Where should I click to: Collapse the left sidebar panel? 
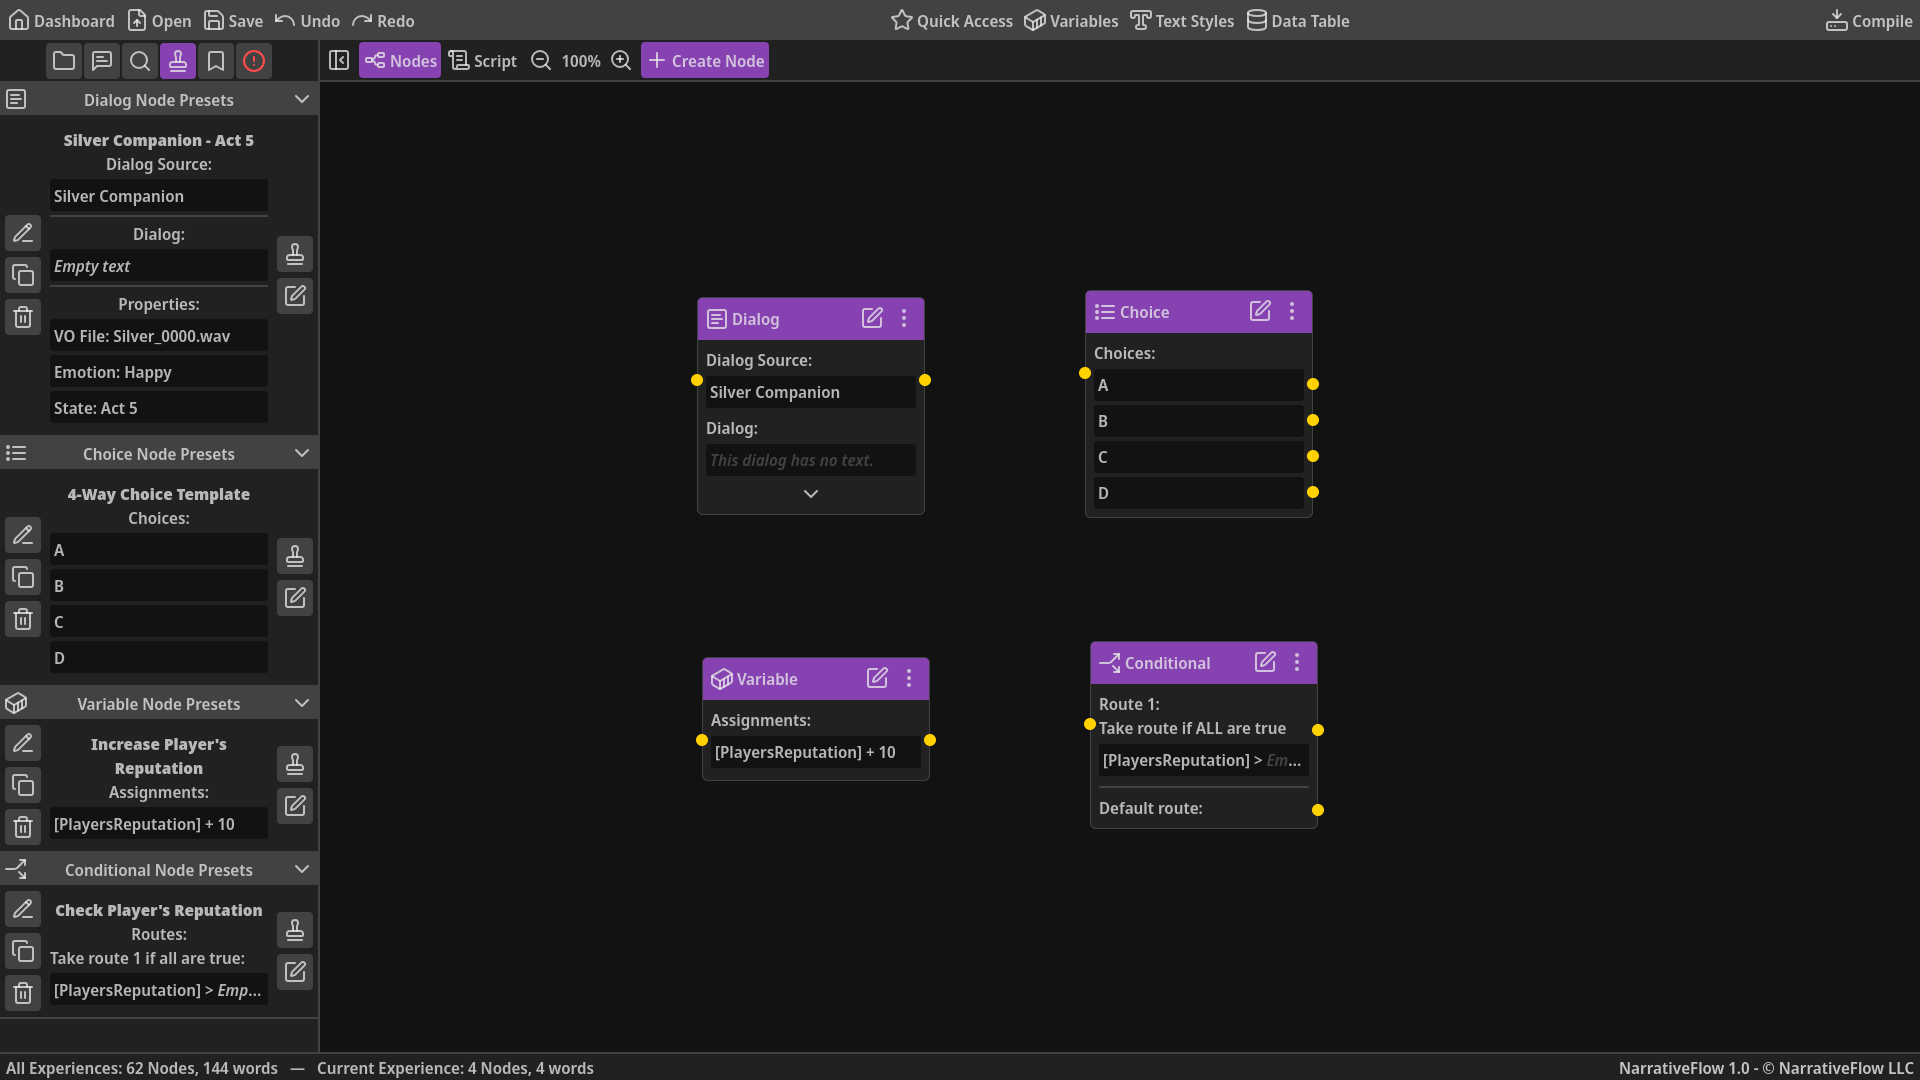point(339,60)
